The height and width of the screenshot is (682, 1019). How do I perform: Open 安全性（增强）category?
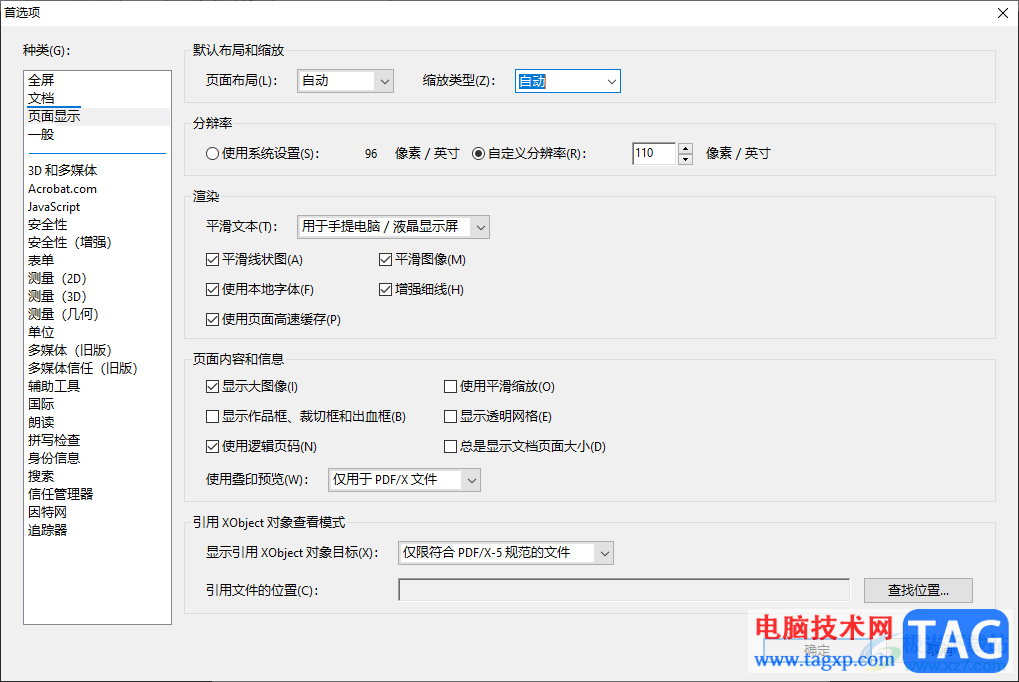[x=70, y=243]
